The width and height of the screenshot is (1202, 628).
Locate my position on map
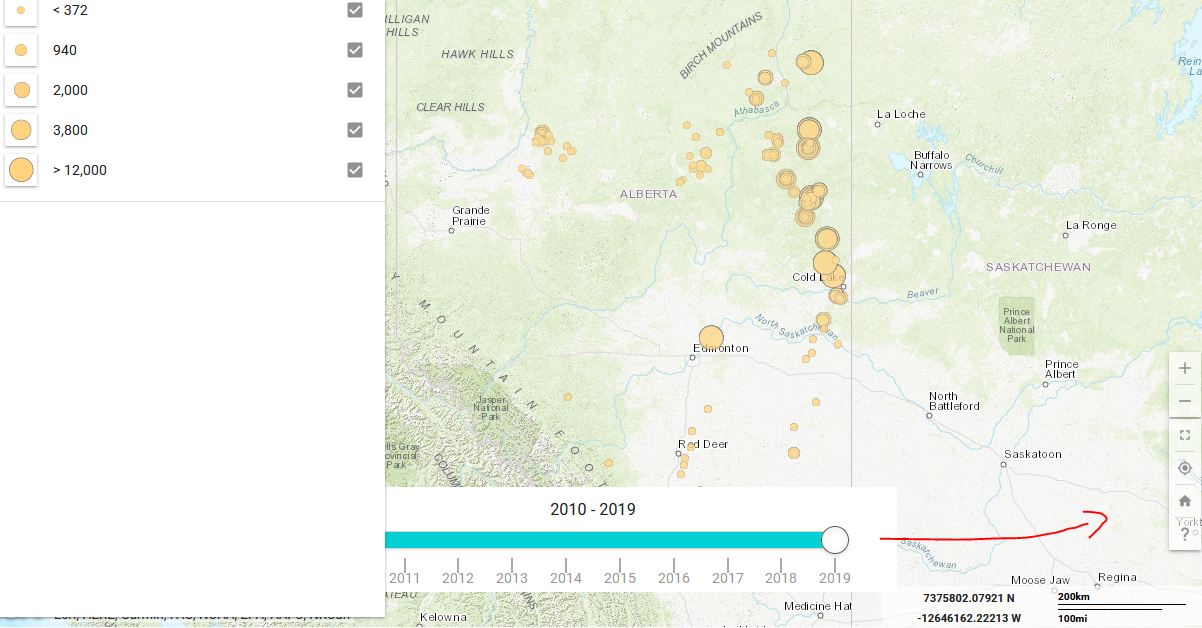(1185, 468)
